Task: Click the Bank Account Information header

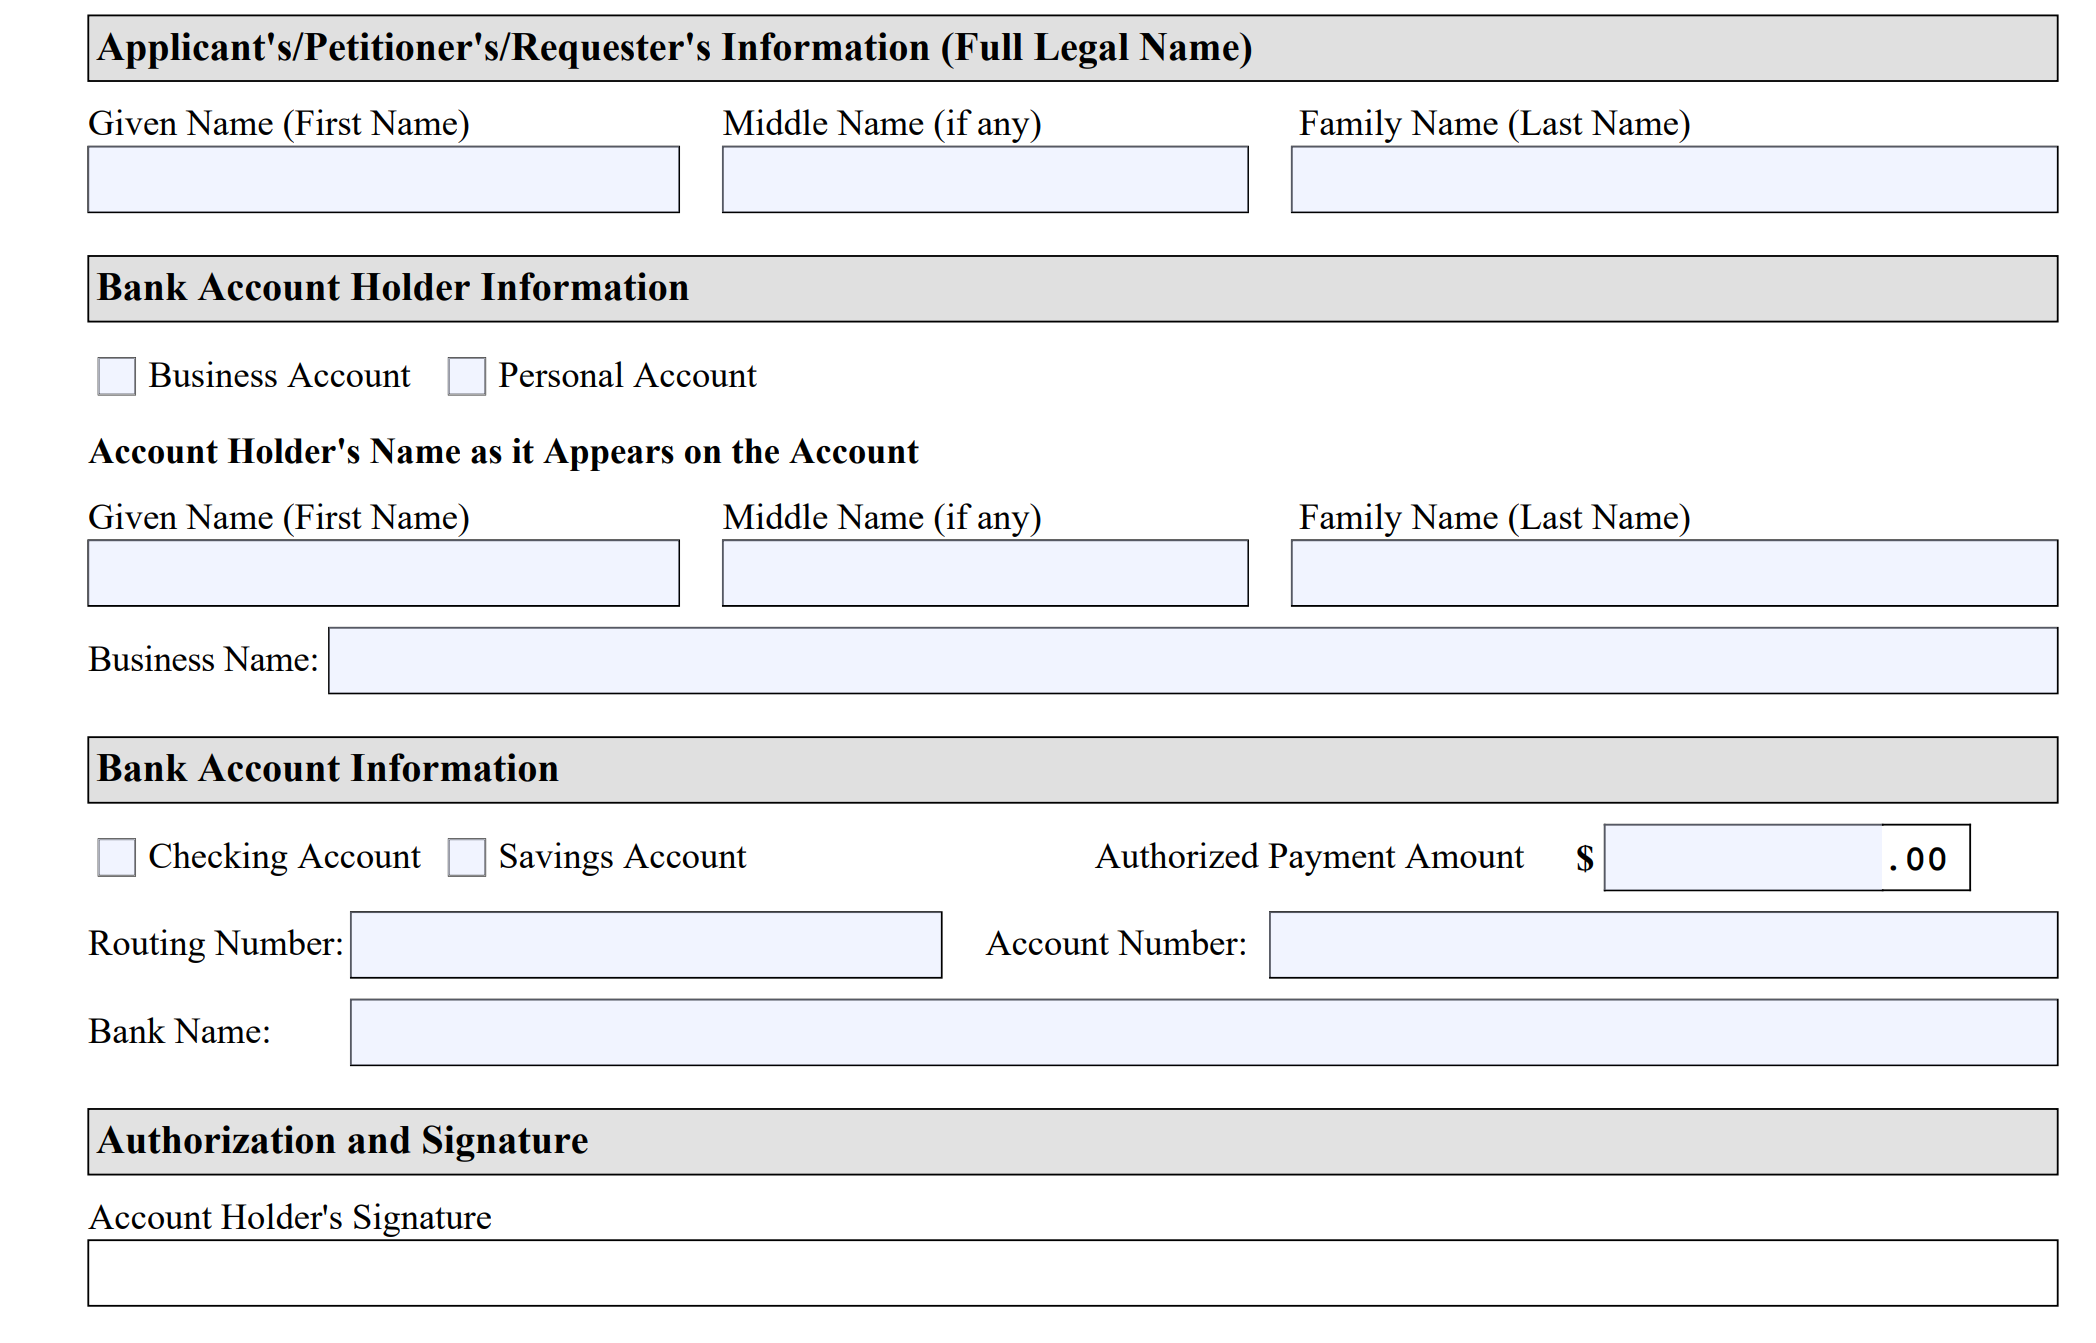Action: coord(1072,770)
